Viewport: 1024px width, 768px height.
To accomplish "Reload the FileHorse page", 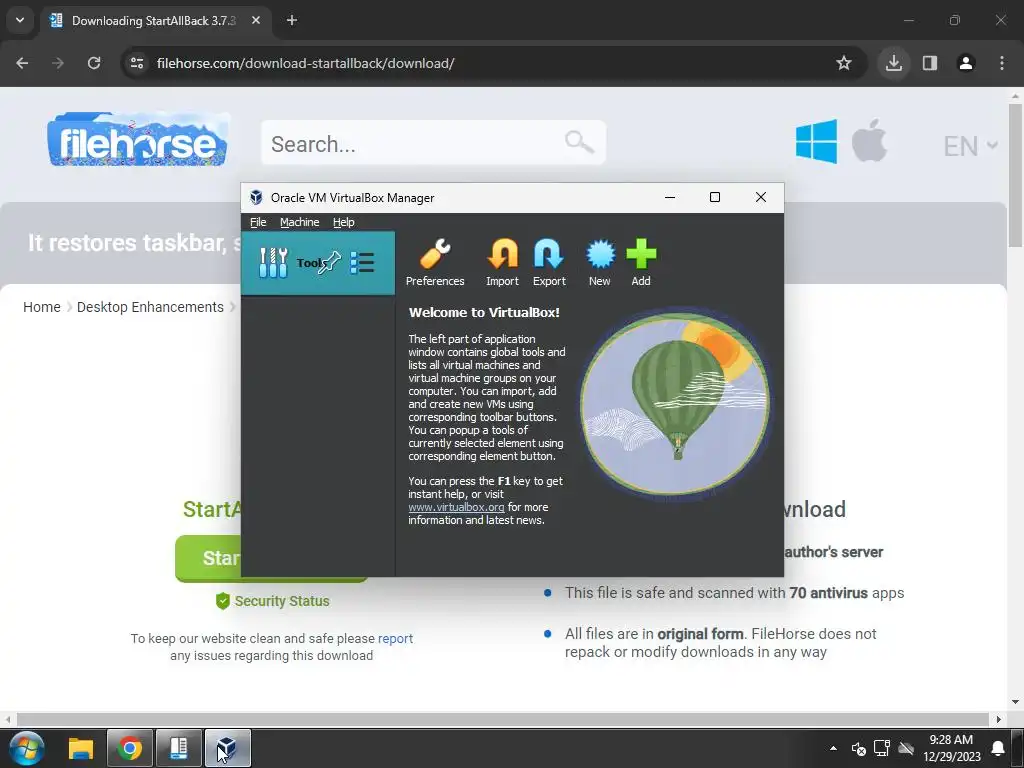I will coord(94,63).
